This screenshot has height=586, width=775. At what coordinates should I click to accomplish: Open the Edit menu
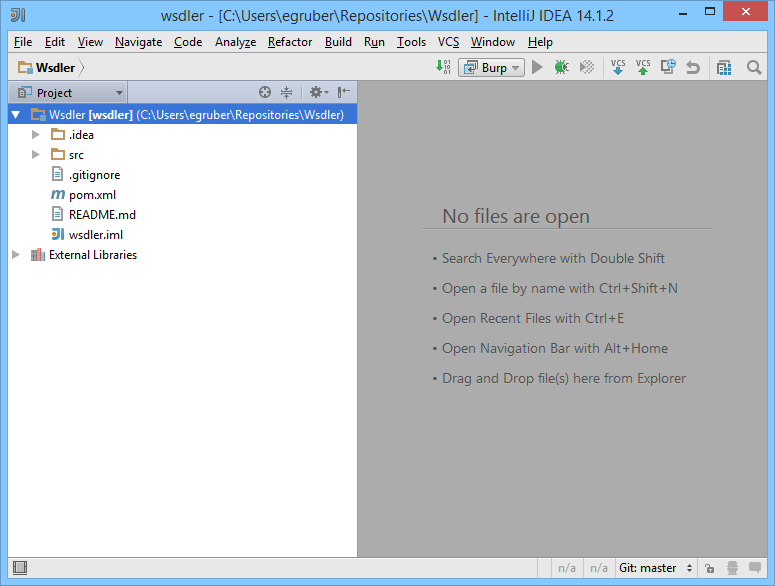click(x=55, y=42)
